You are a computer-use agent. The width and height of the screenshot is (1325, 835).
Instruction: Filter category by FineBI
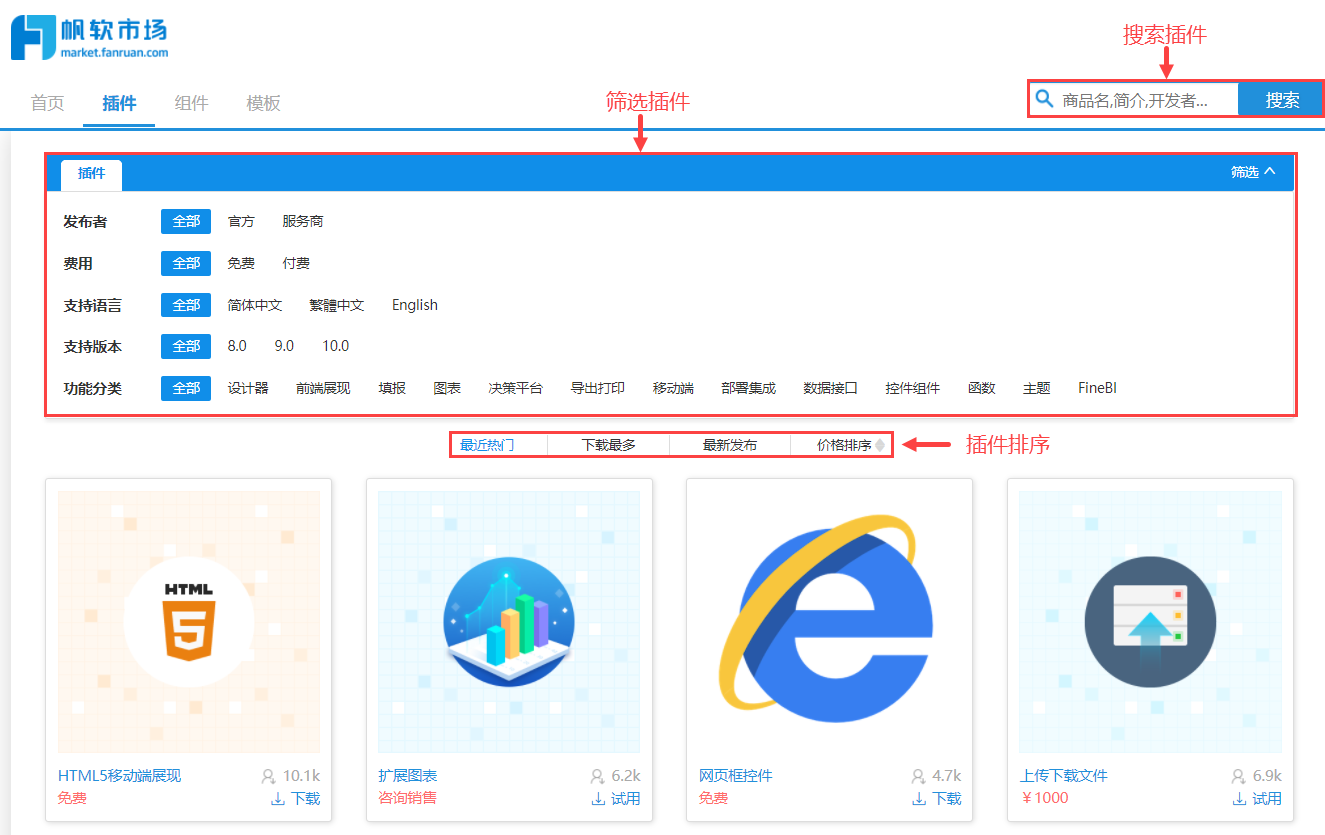tap(1097, 388)
